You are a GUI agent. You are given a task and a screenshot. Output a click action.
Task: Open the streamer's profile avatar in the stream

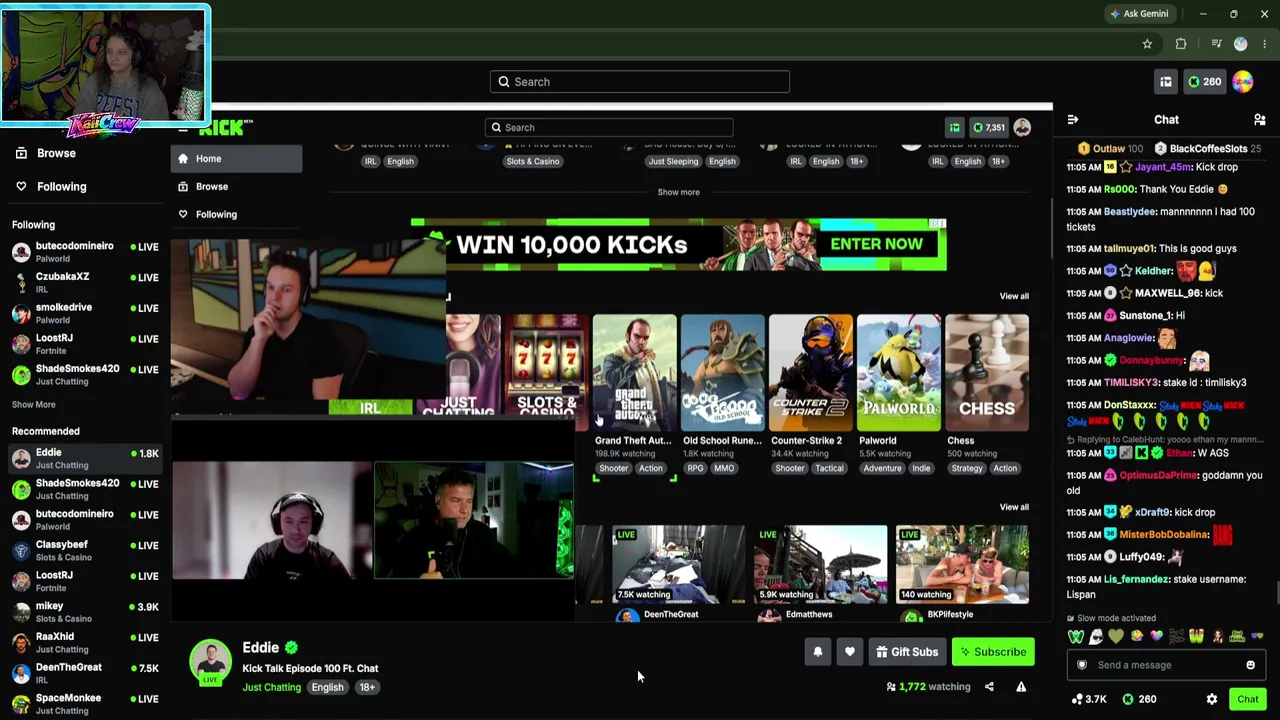(x=1022, y=127)
